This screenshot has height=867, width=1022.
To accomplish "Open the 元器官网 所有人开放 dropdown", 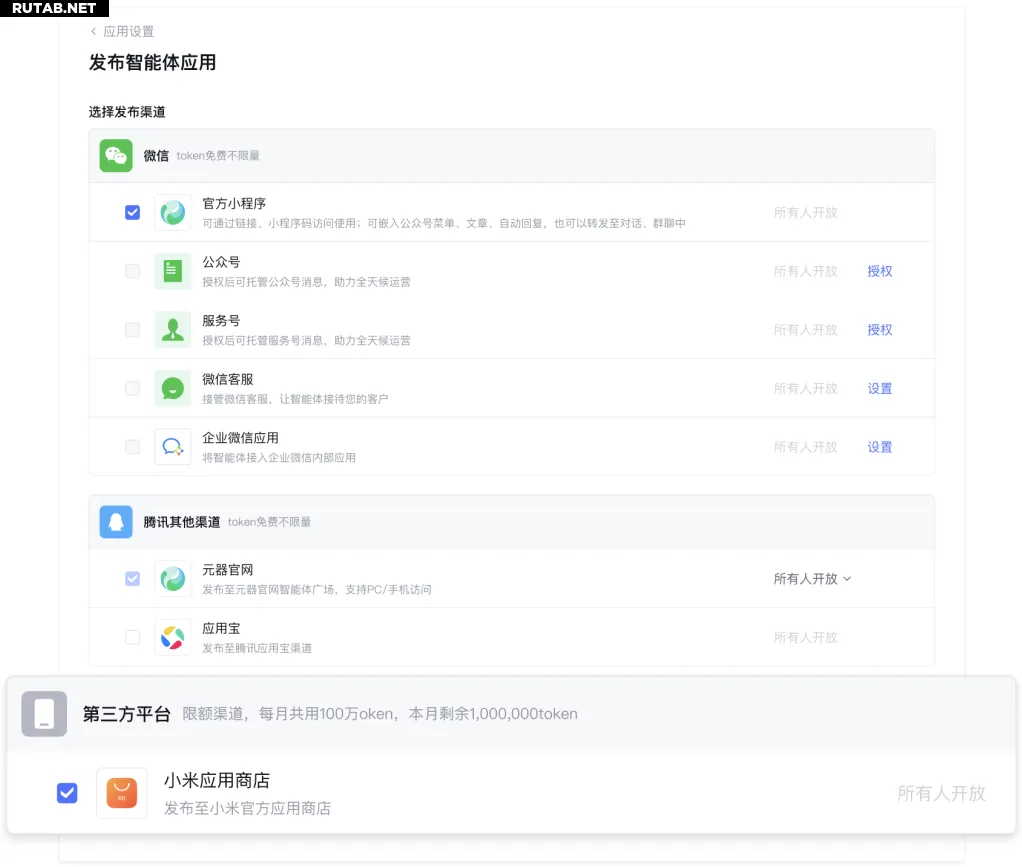I will point(812,579).
